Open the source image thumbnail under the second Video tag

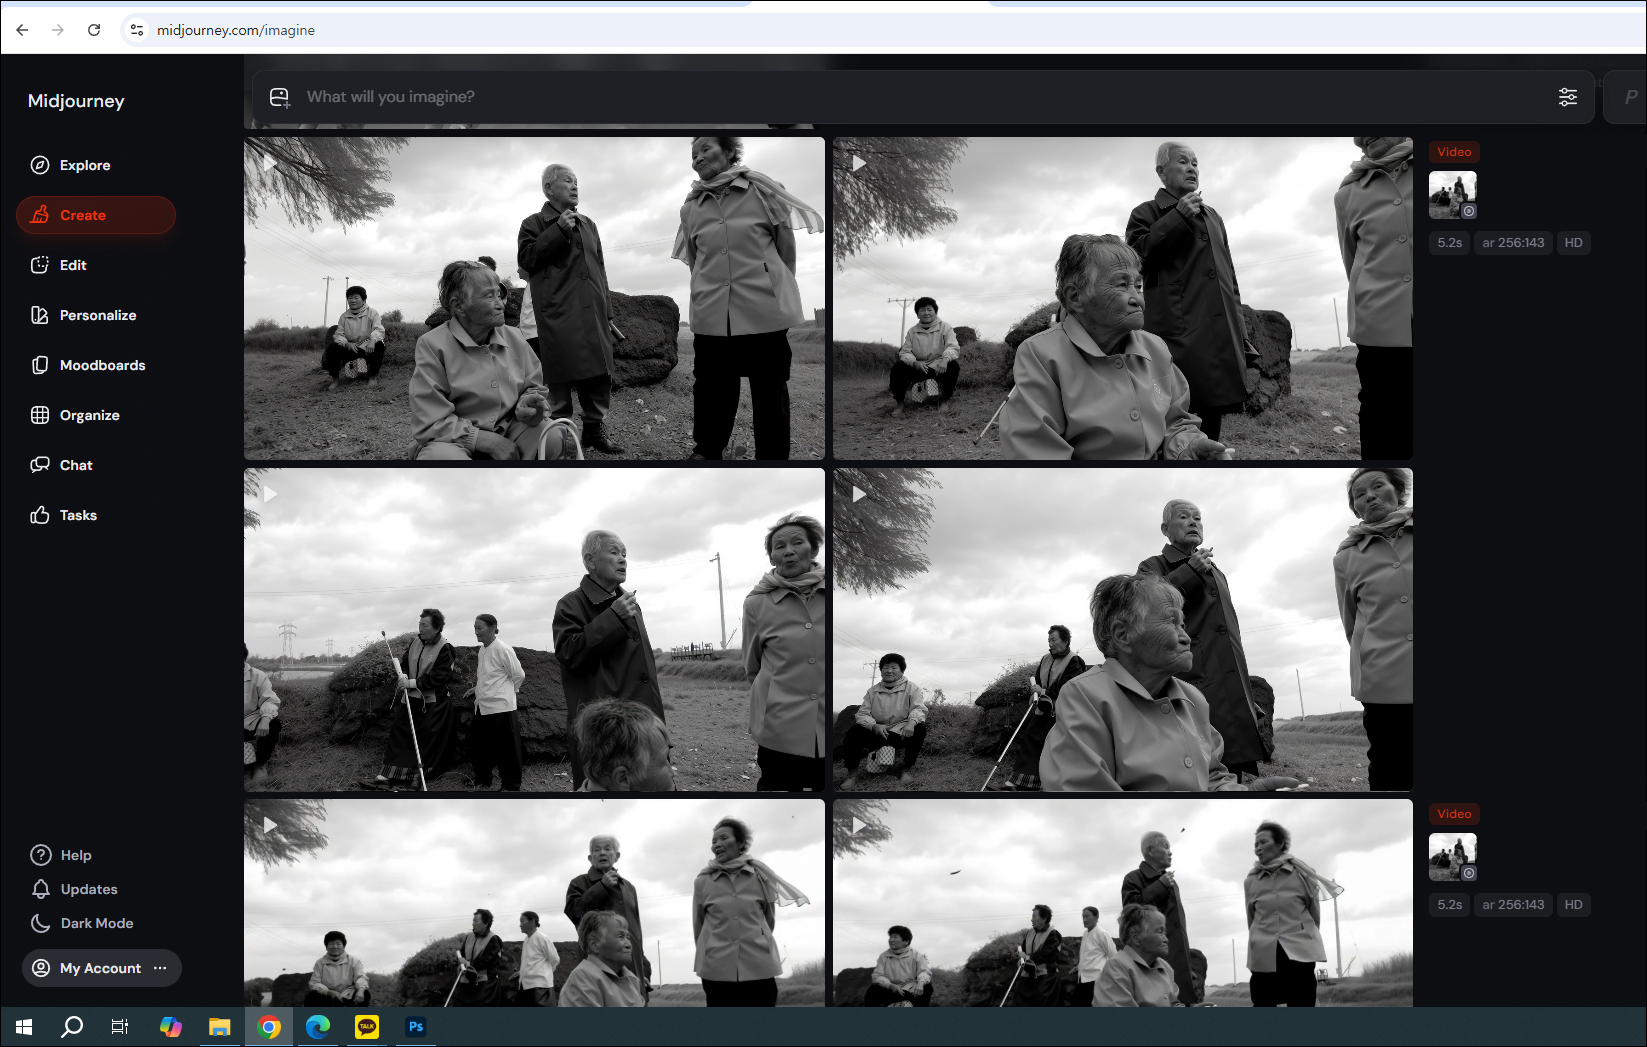click(x=1453, y=857)
